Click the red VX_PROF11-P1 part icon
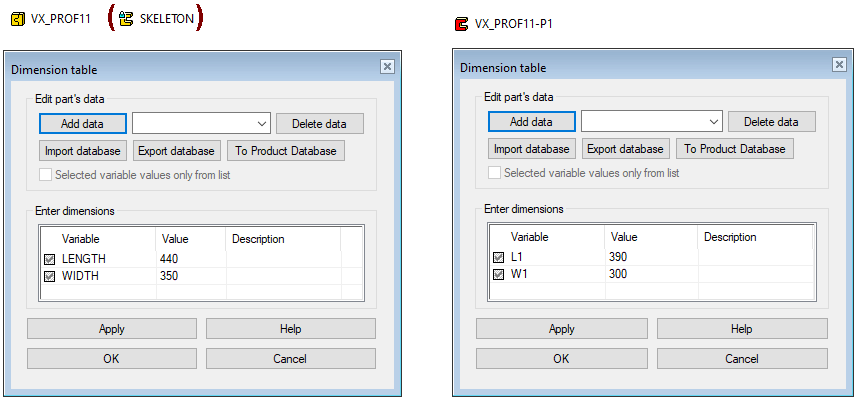 (x=462, y=23)
